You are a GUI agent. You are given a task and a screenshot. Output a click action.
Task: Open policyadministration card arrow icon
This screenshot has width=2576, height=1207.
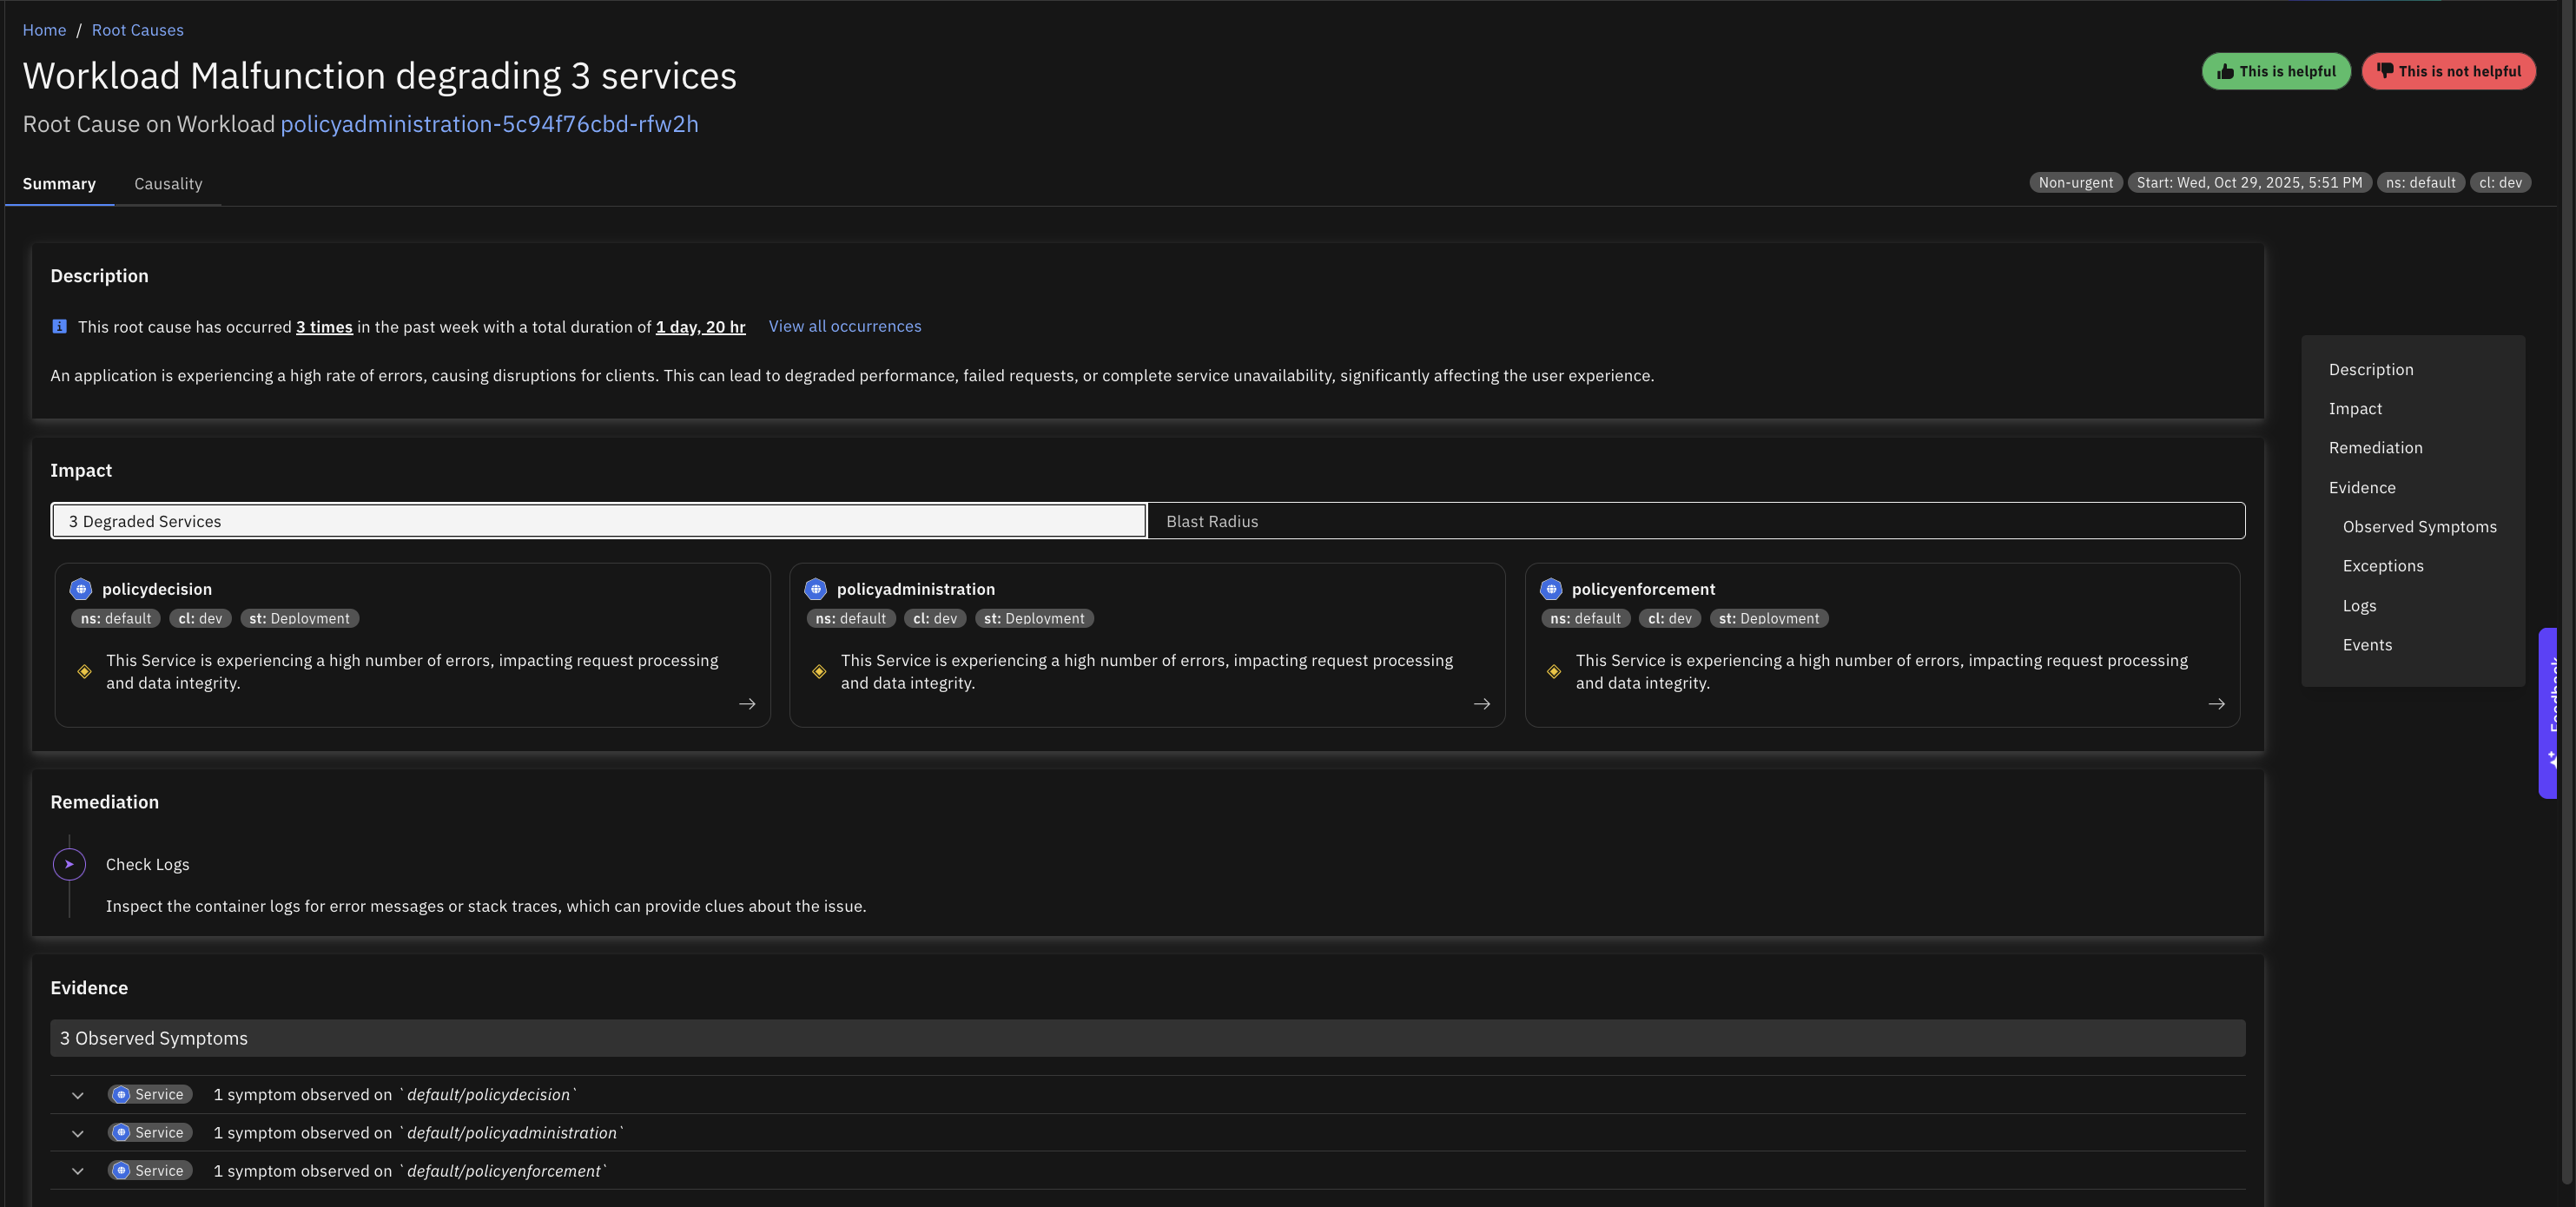coord(1481,704)
